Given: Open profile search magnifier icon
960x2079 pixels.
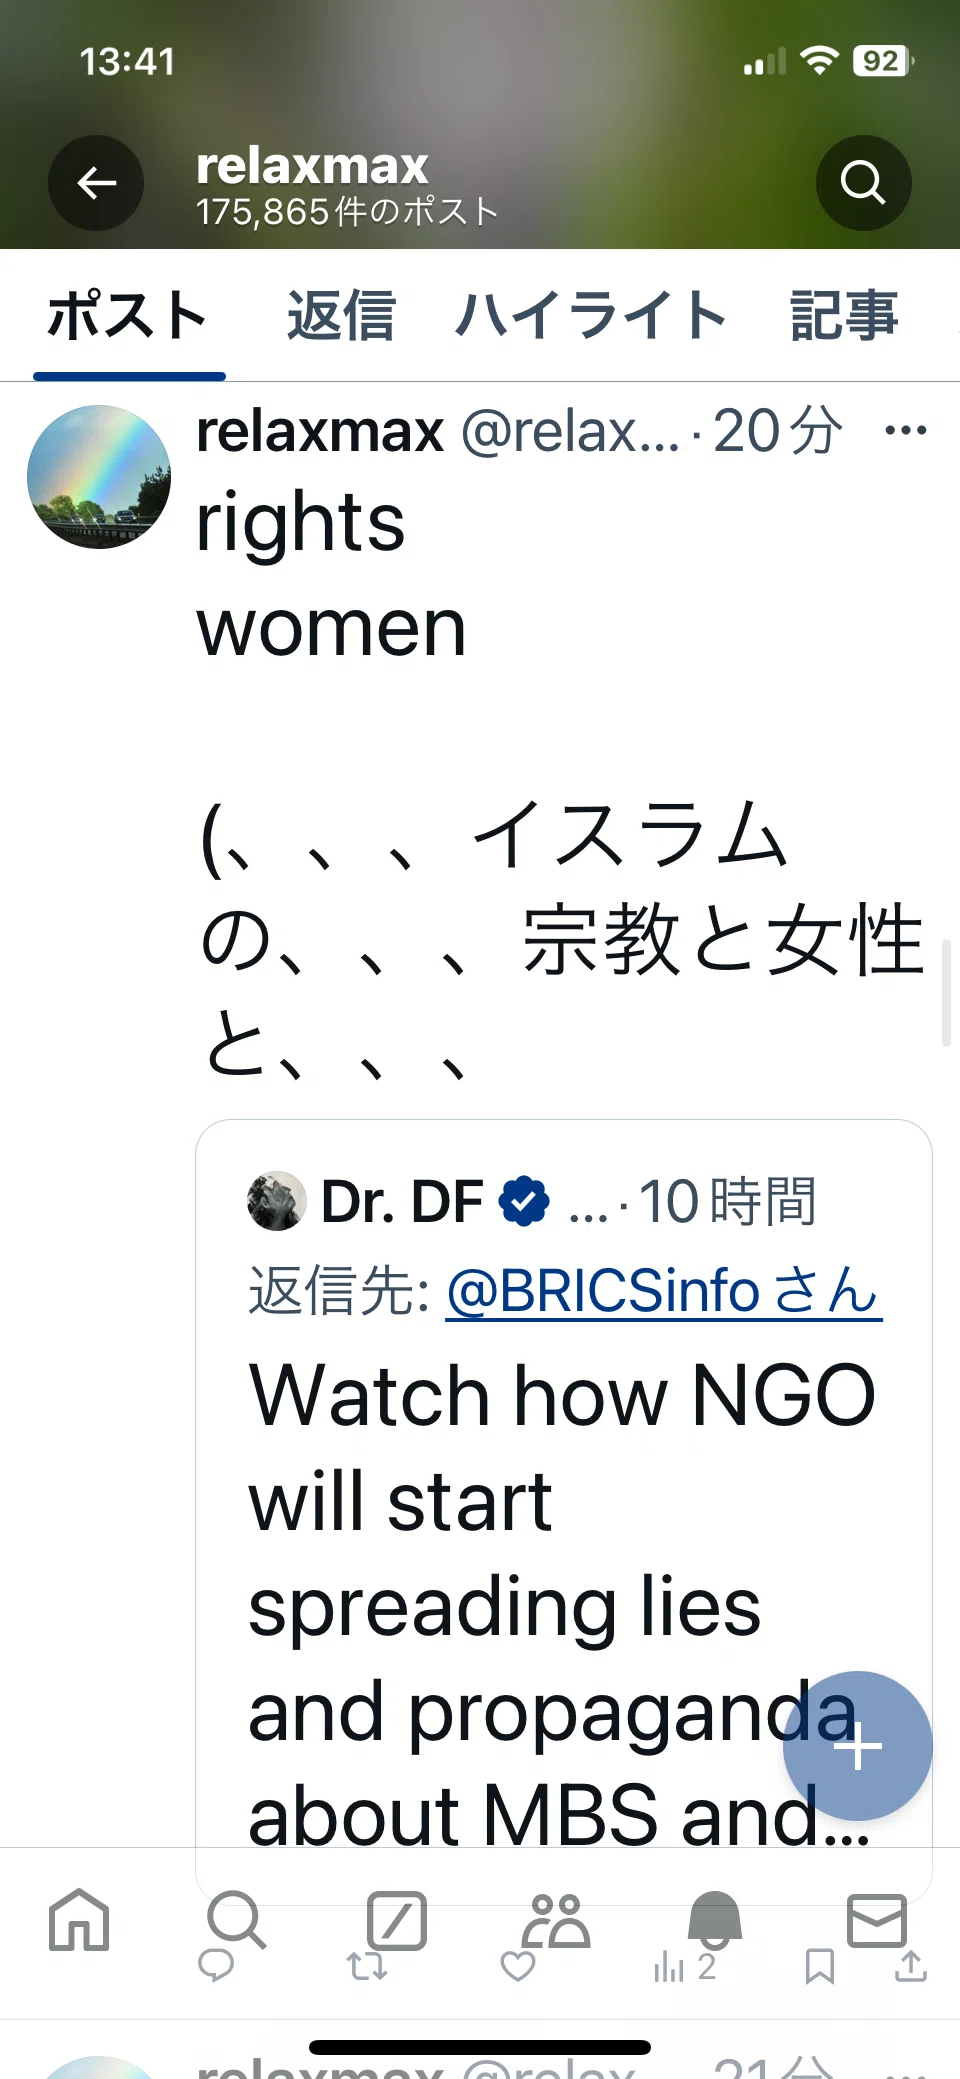Looking at the screenshot, I should (x=863, y=183).
